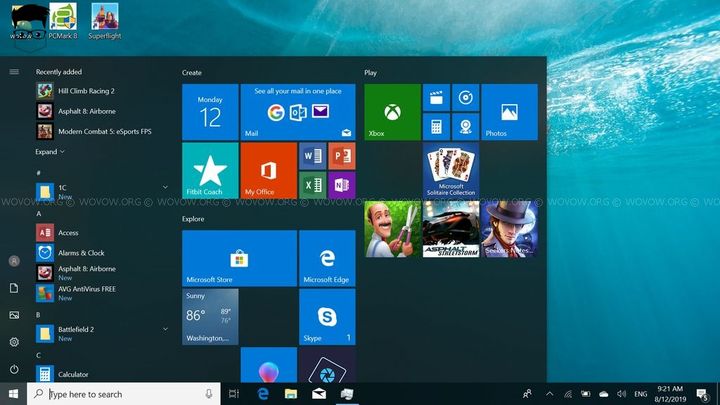Screen dimensions: 720x405
Task: Open the Fitbit Coach tile
Action: click(x=210, y=170)
